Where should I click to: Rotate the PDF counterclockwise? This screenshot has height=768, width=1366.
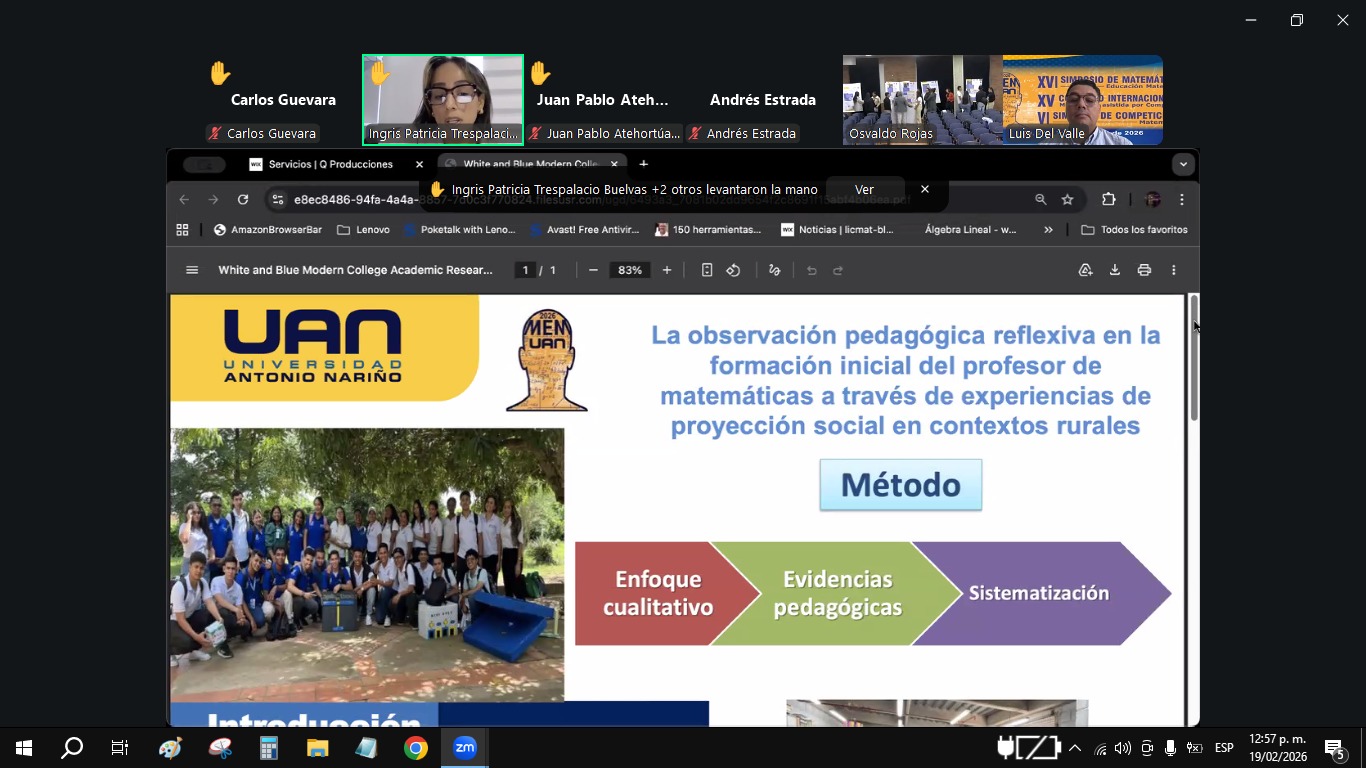coord(733,270)
